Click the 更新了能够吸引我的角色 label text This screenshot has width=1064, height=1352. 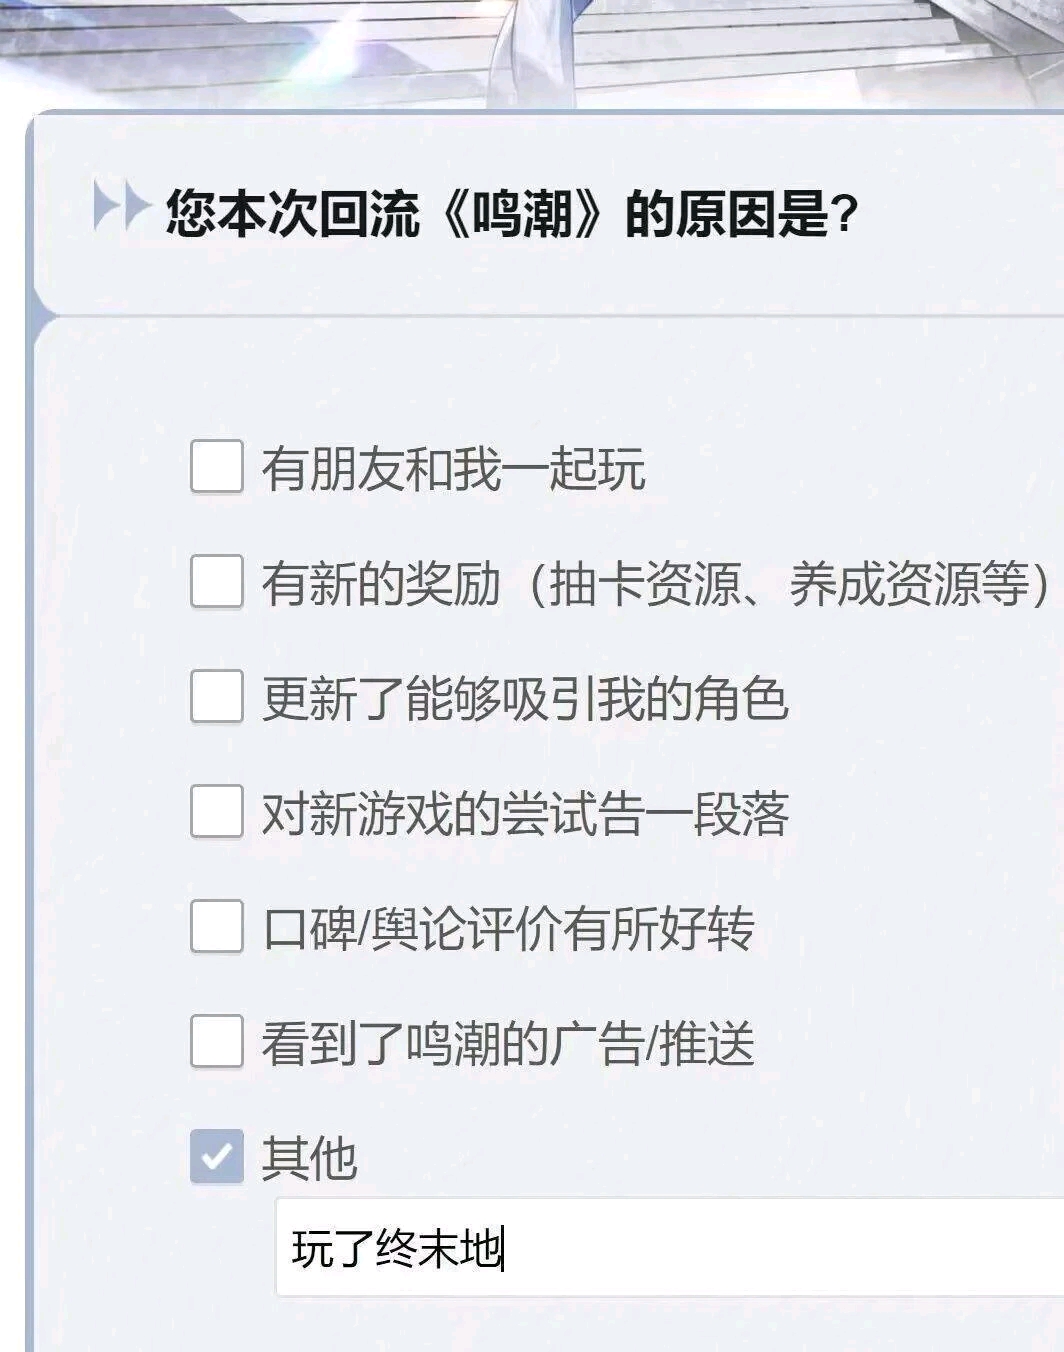tap(524, 698)
